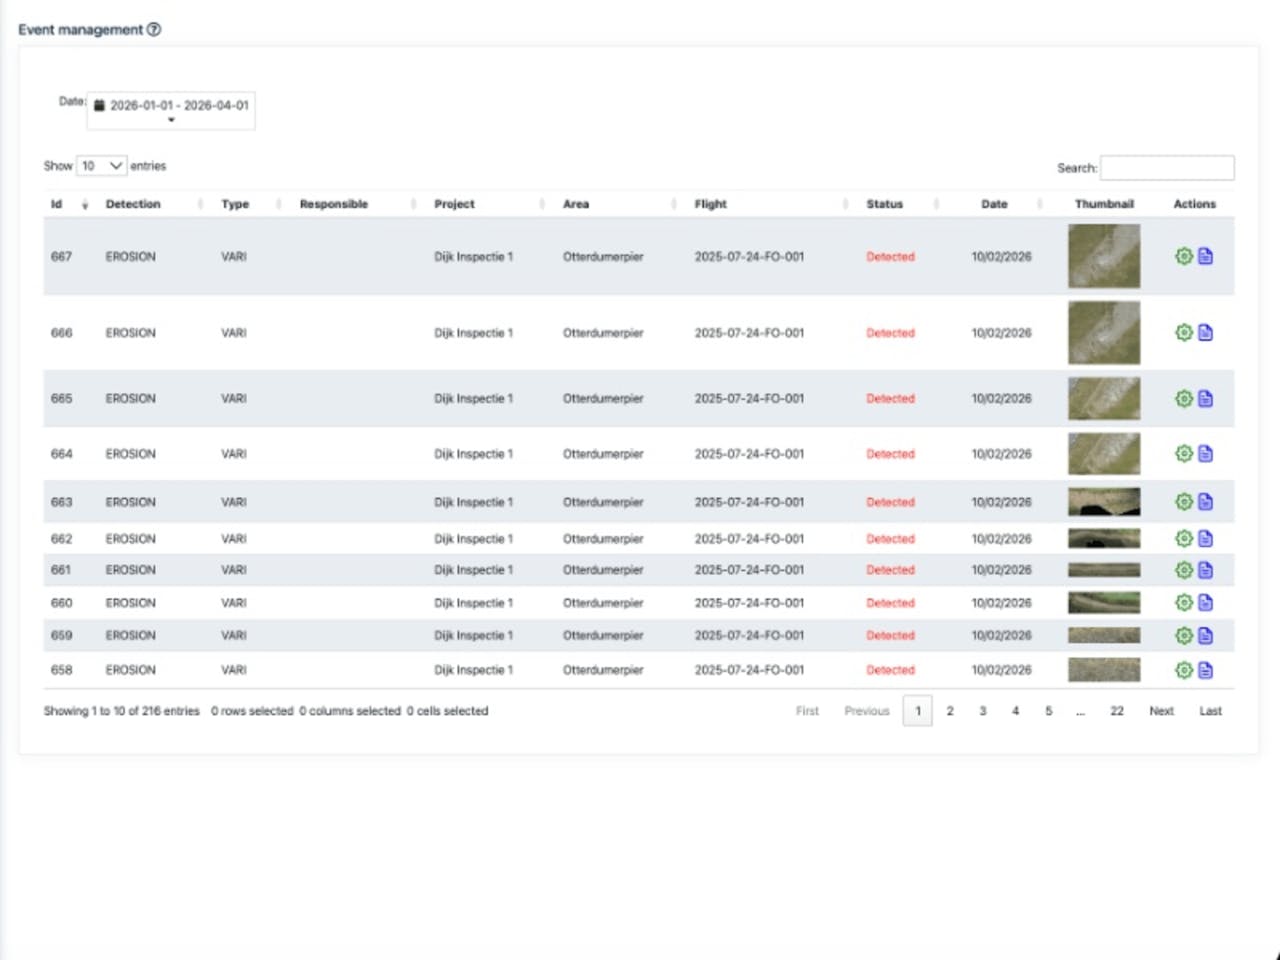This screenshot has width=1280, height=960.
Task: Click Otterdumerpier cell in row 665
Action: tap(603, 398)
